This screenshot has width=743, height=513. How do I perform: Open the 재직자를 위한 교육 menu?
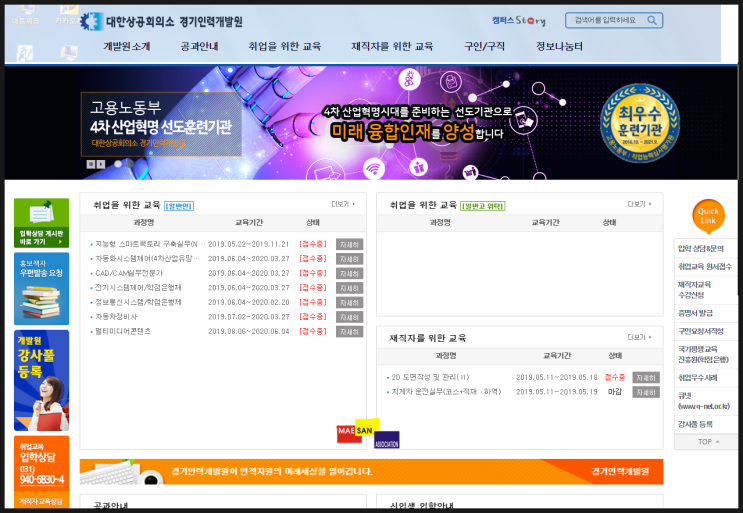click(x=392, y=46)
